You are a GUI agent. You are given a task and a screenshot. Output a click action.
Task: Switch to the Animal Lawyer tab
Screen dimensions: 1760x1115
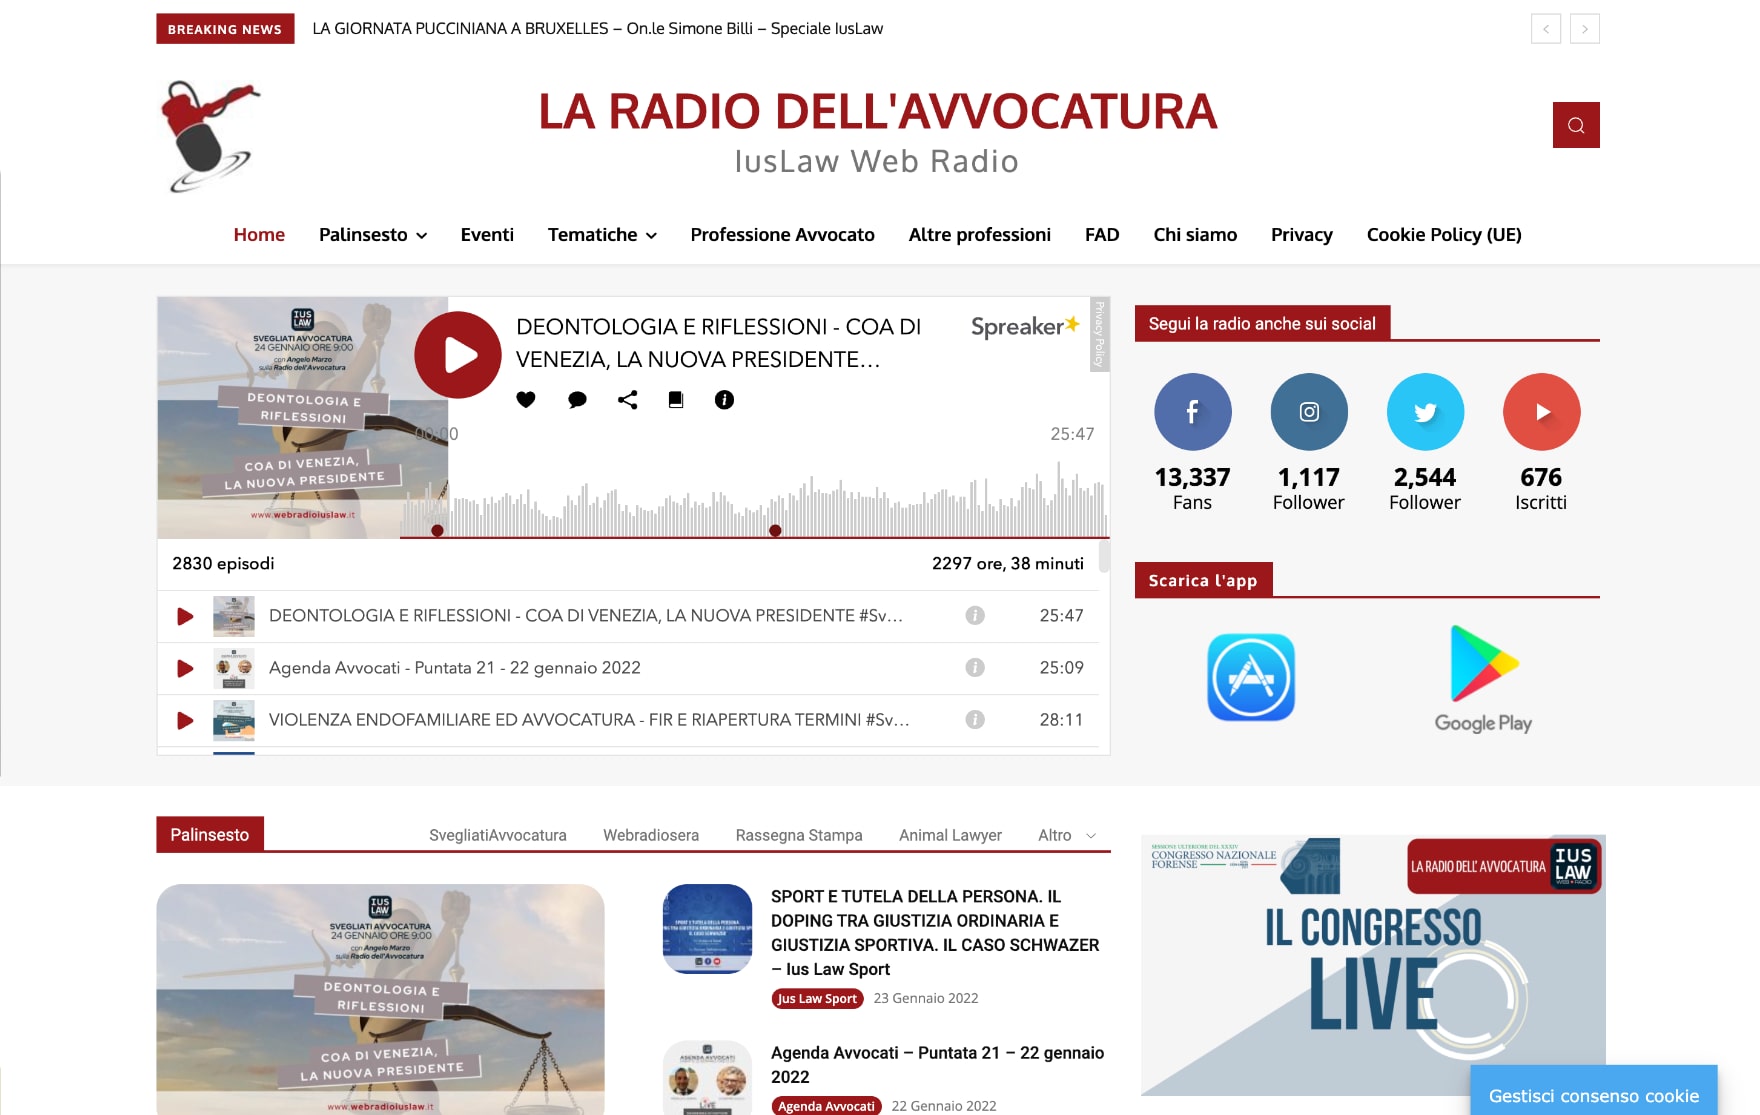(950, 835)
